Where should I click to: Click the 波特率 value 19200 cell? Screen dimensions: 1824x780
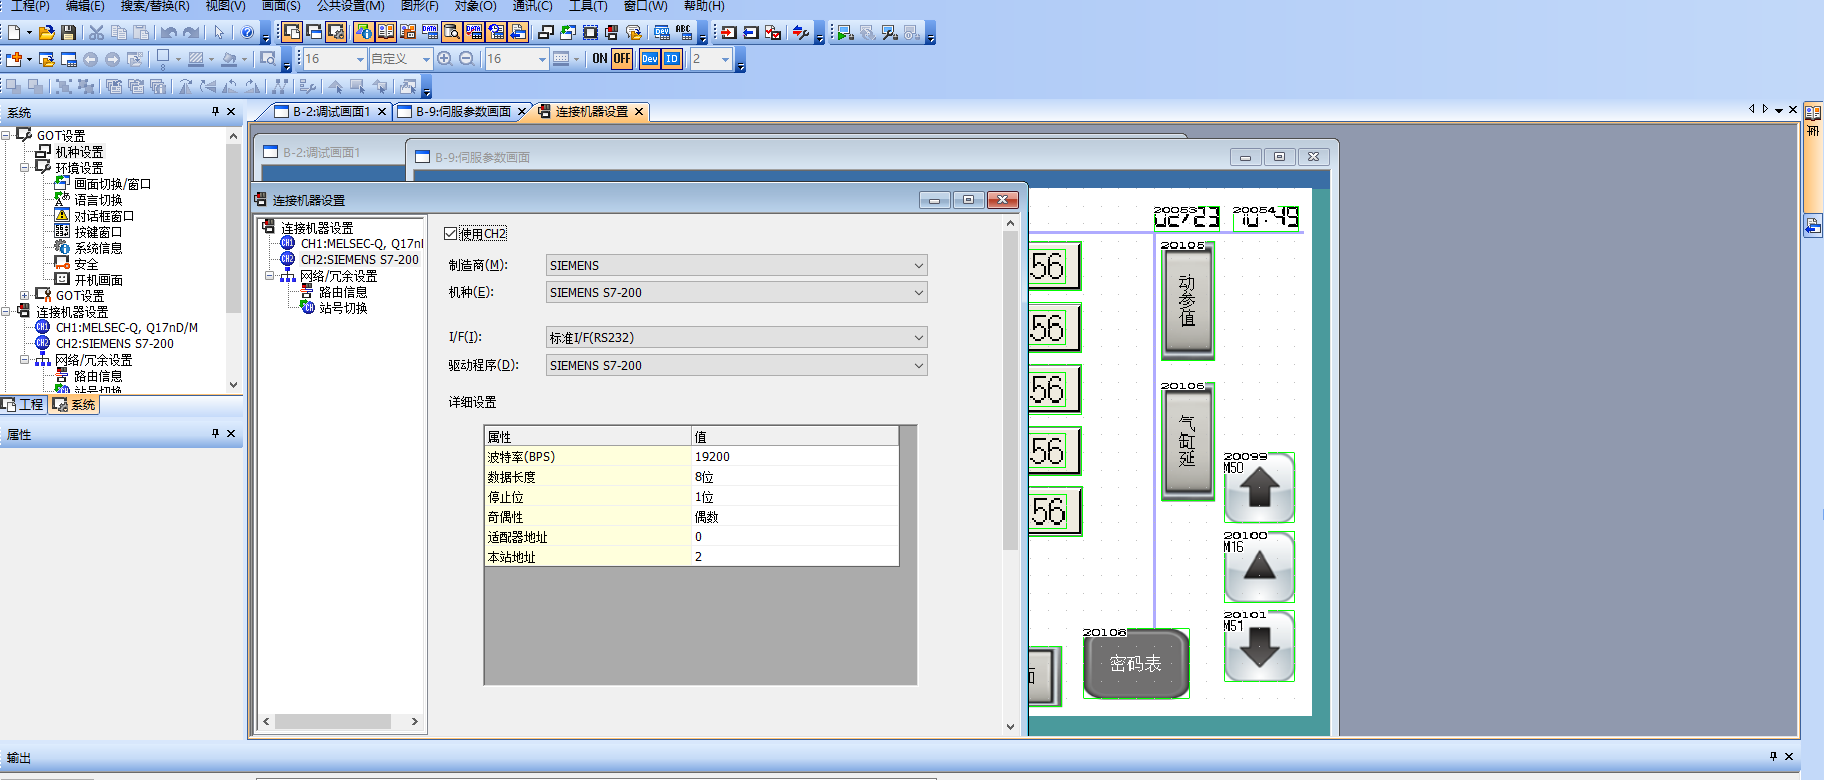[x=795, y=456]
